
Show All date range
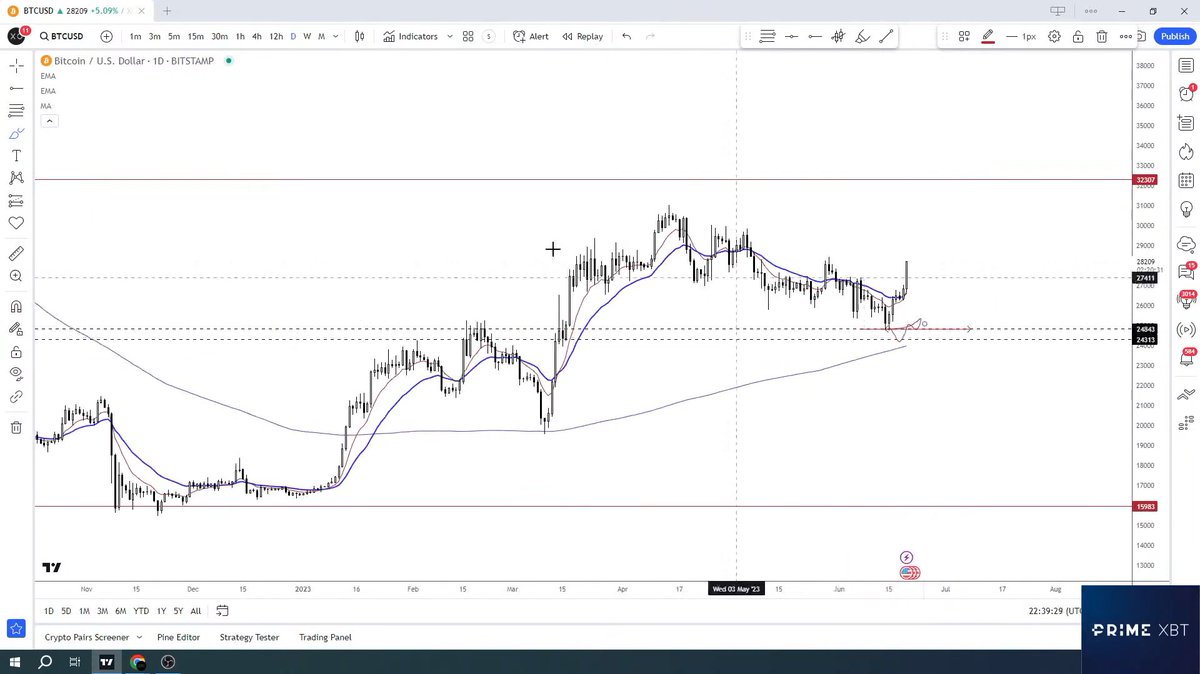pos(196,611)
